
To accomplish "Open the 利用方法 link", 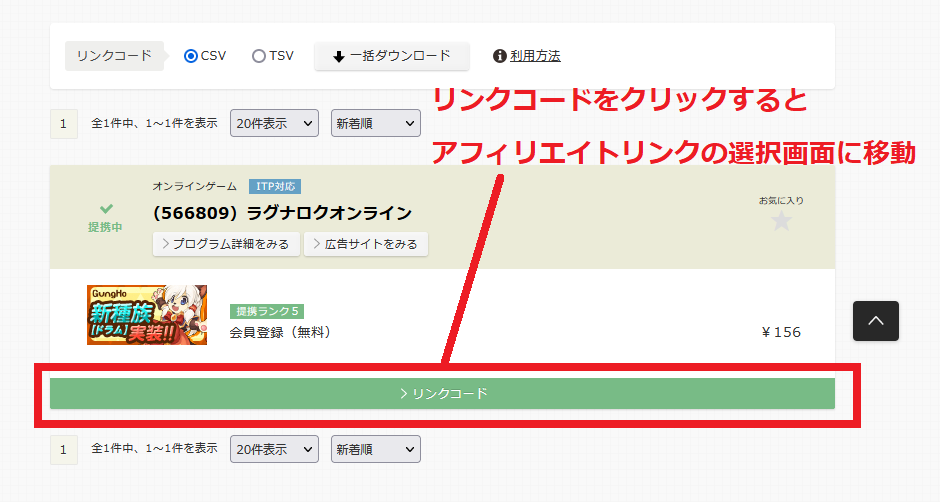I will point(535,56).
